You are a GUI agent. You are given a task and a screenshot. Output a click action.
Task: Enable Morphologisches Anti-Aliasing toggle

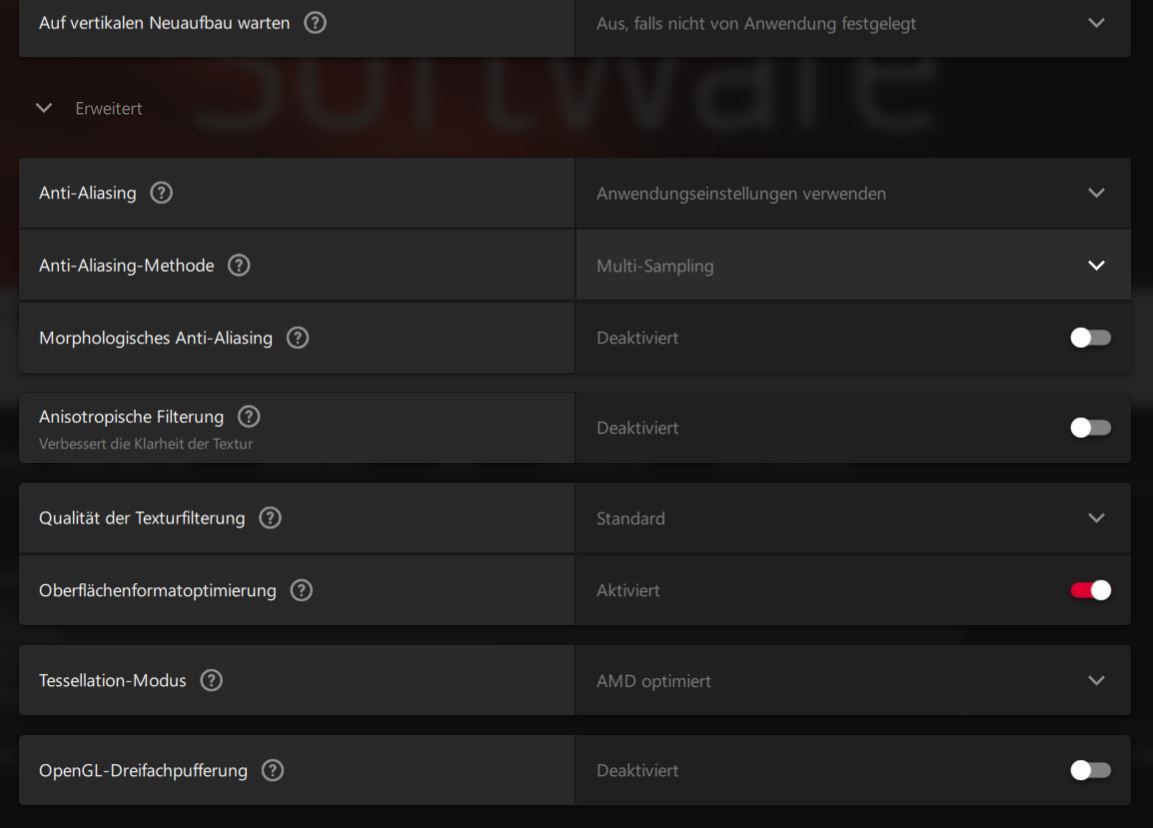click(x=1090, y=338)
